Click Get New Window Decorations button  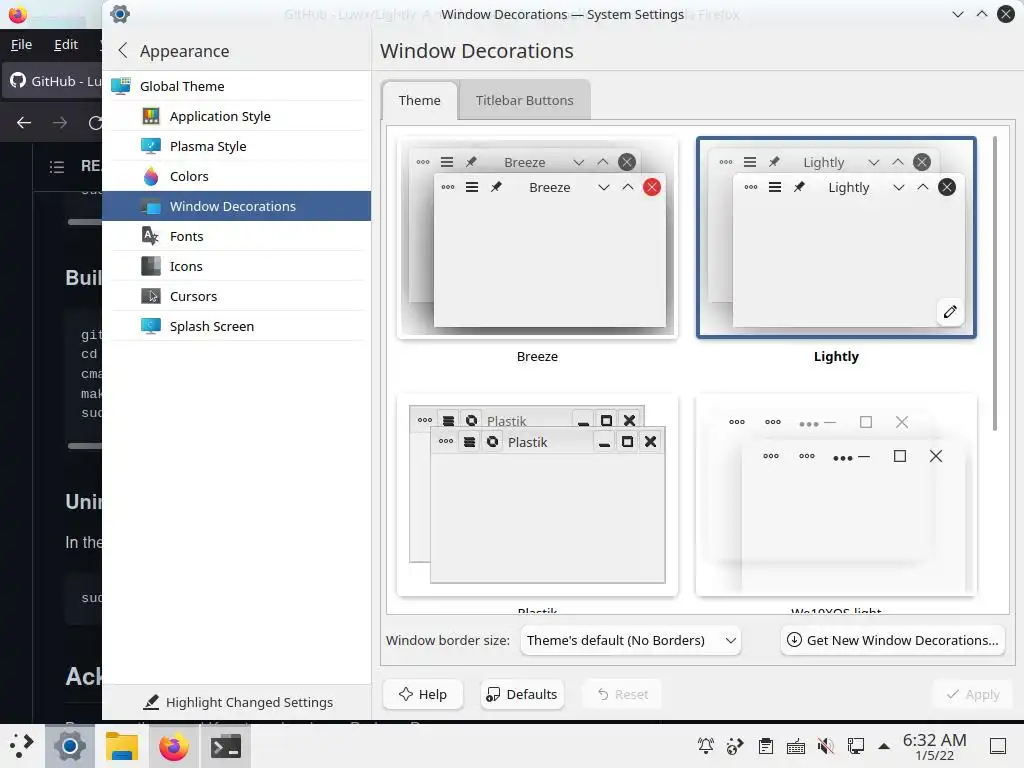(x=893, y=641)
